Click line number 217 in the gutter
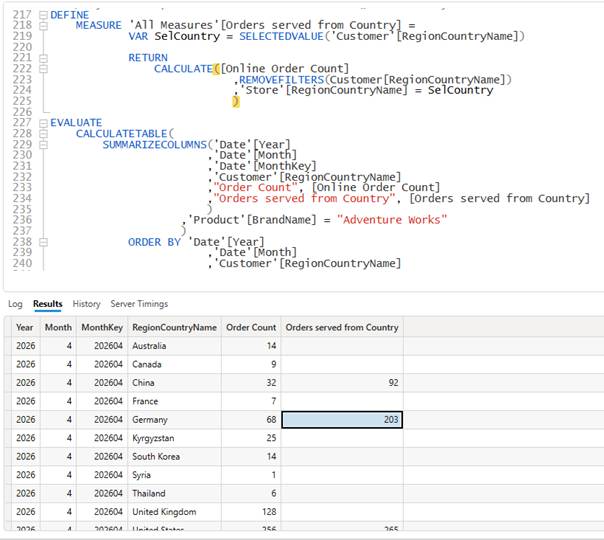The width and height of the screenshot is (604, 540). coord(22,15)
